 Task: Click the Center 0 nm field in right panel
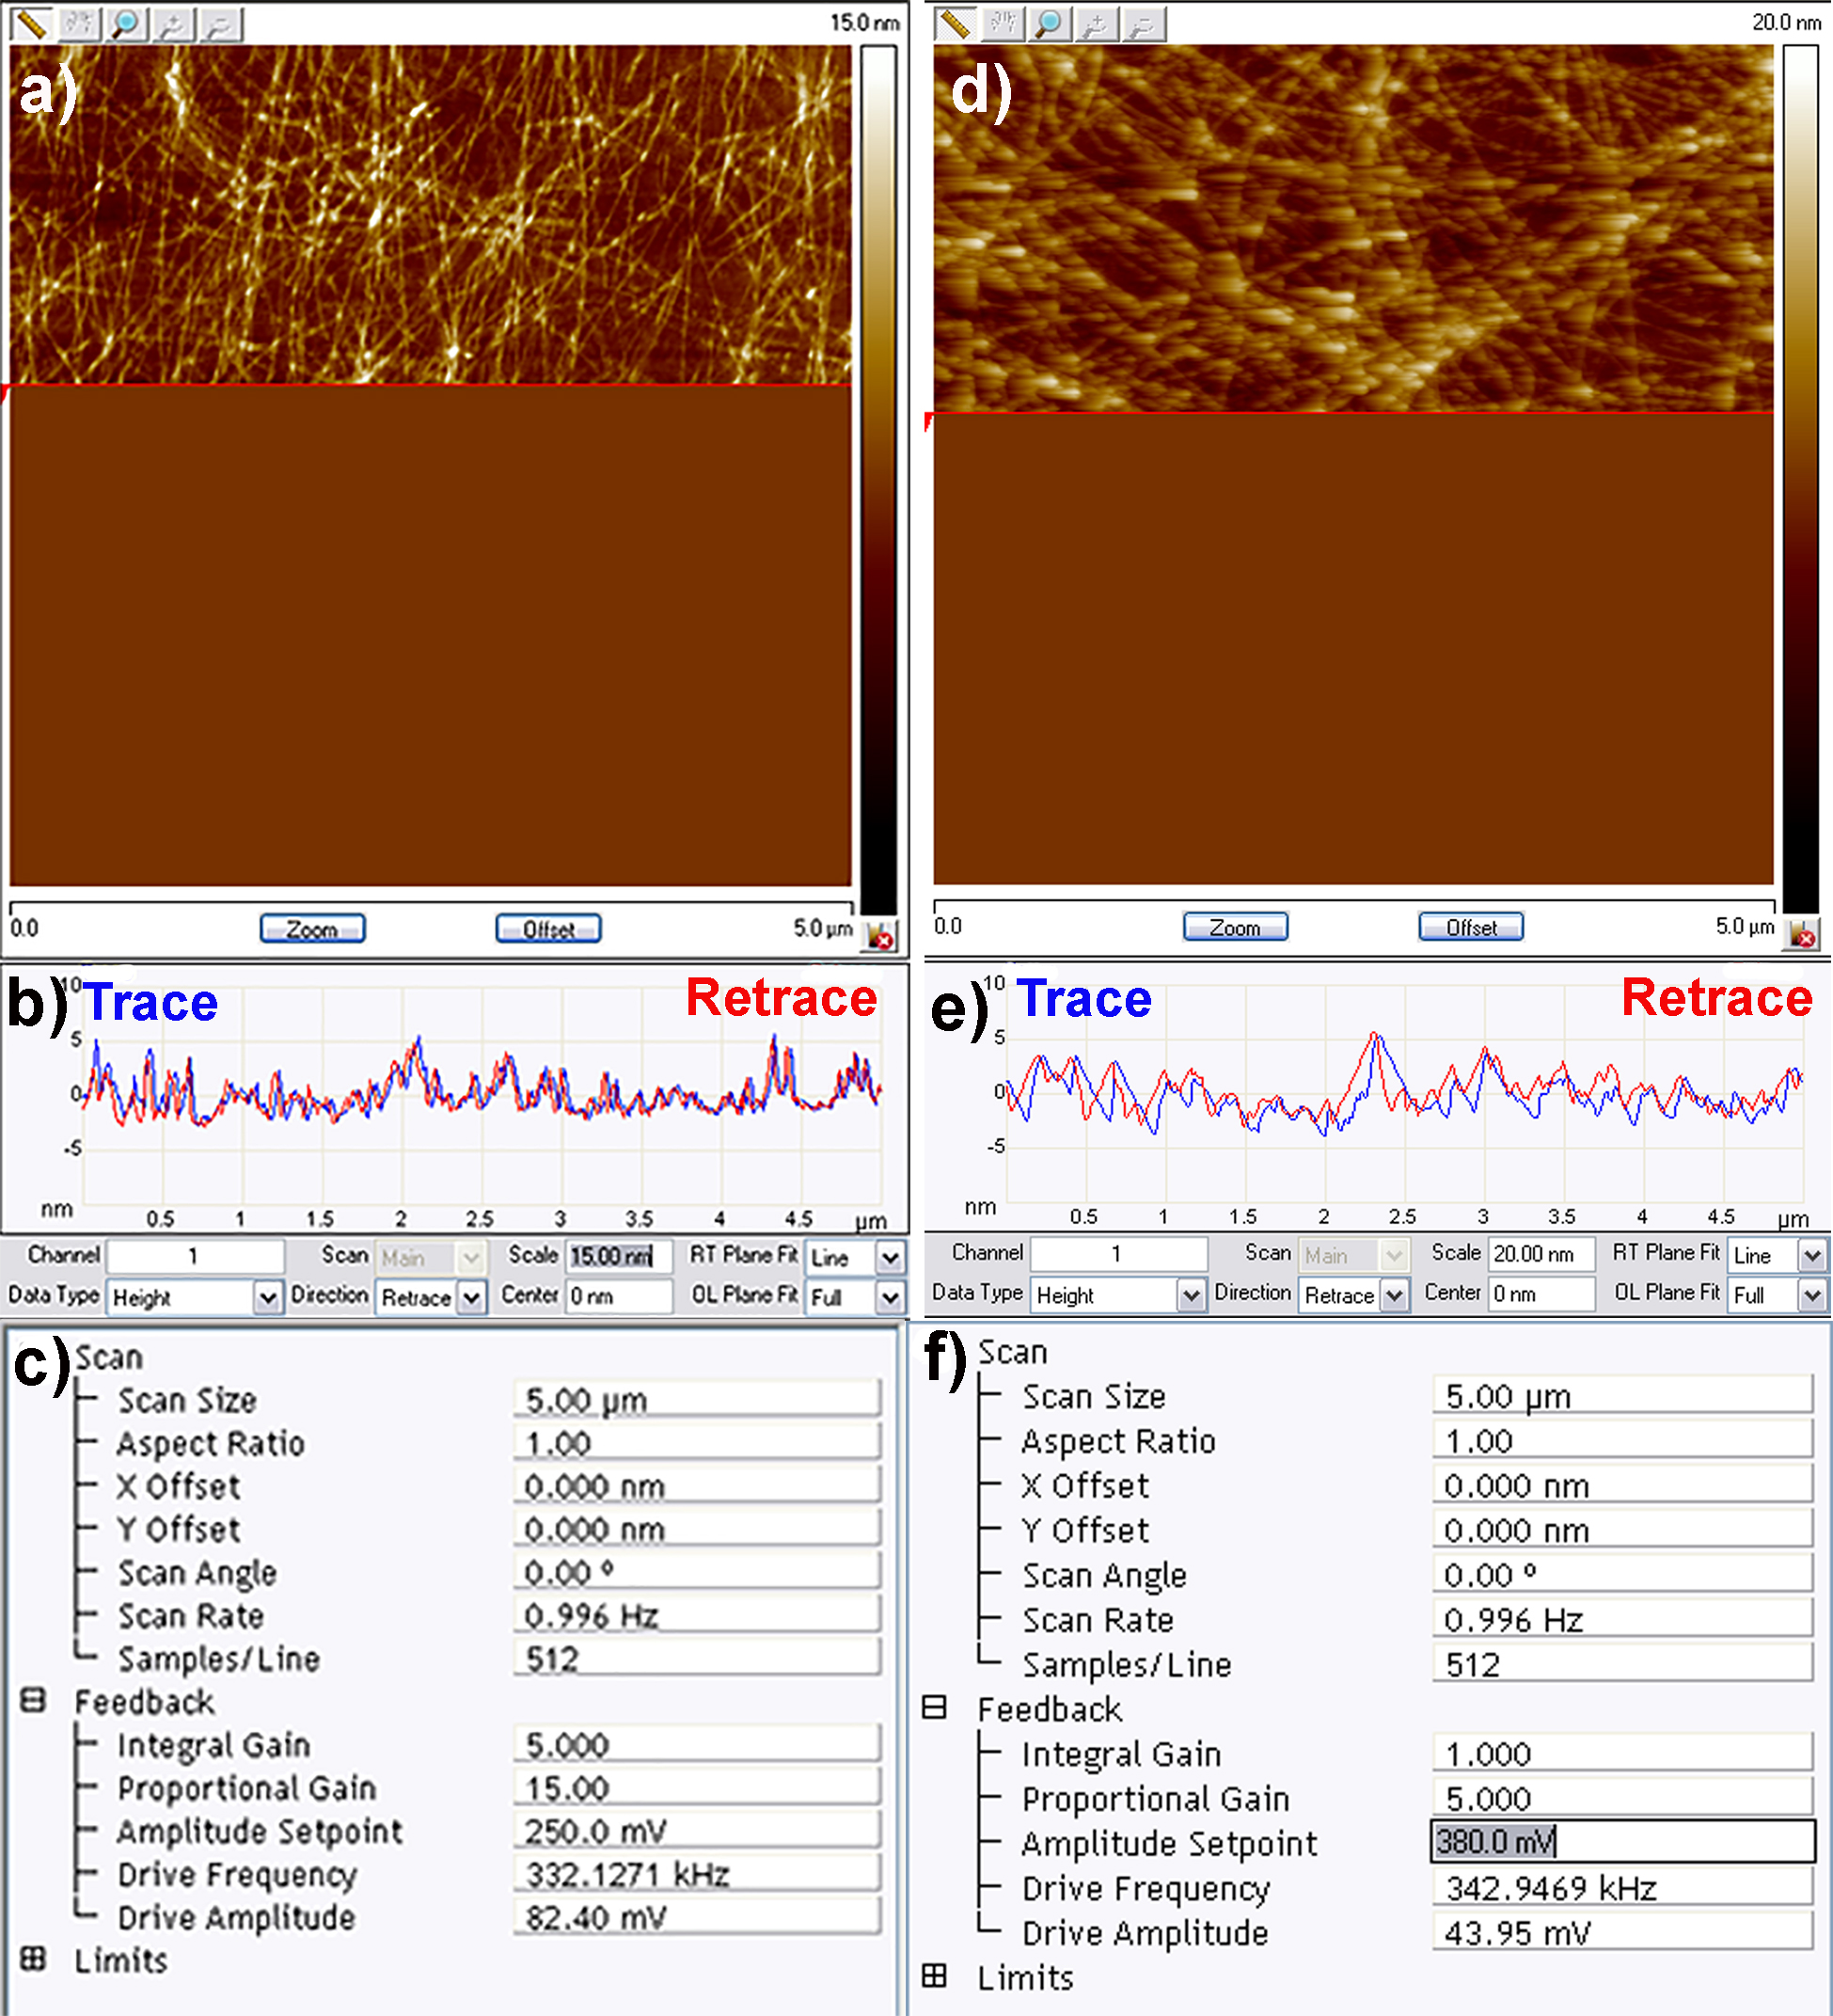point(1541,1294)
